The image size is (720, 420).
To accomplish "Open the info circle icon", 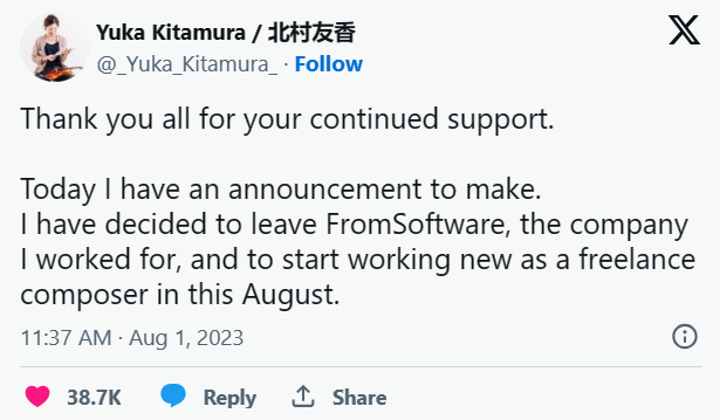I will point(685,336).
